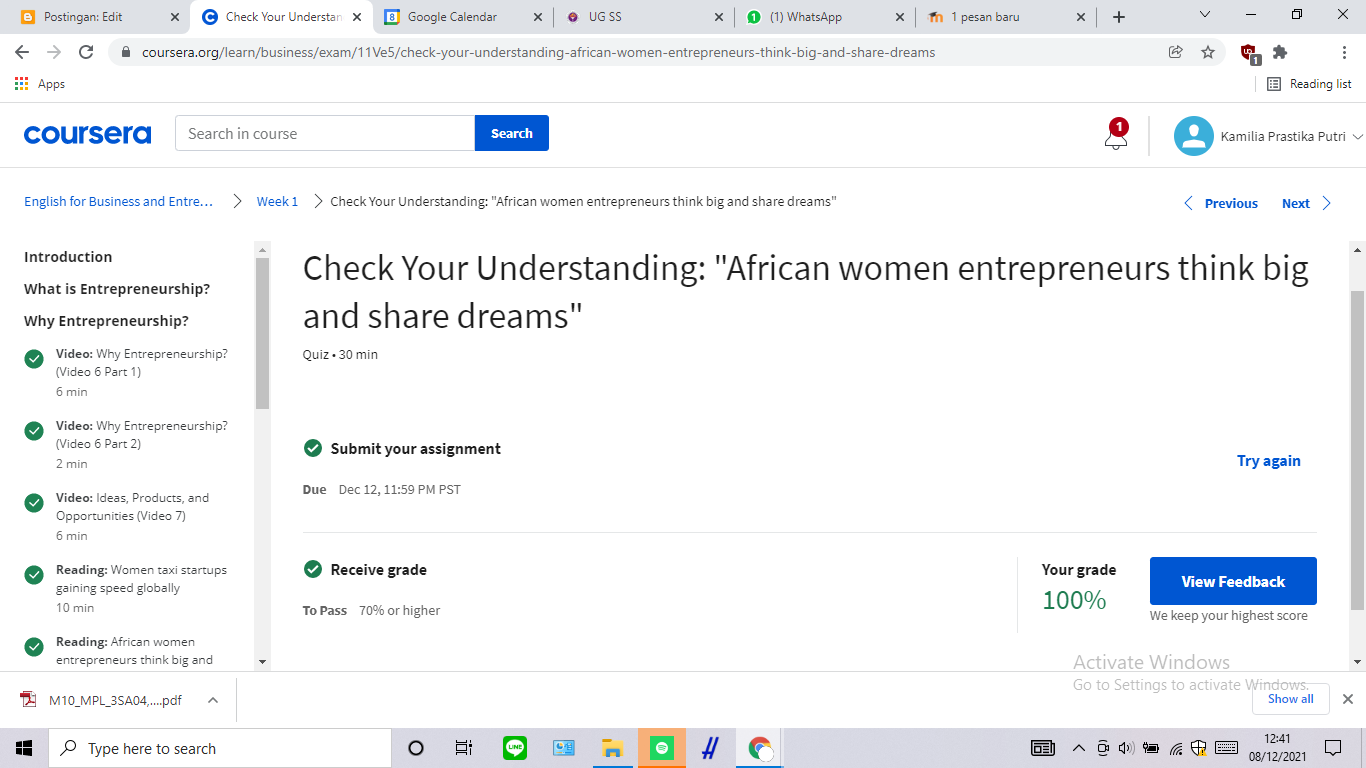Bookmark this page with the star icon
1366x768 pixels.
[x=1208, y=52]
